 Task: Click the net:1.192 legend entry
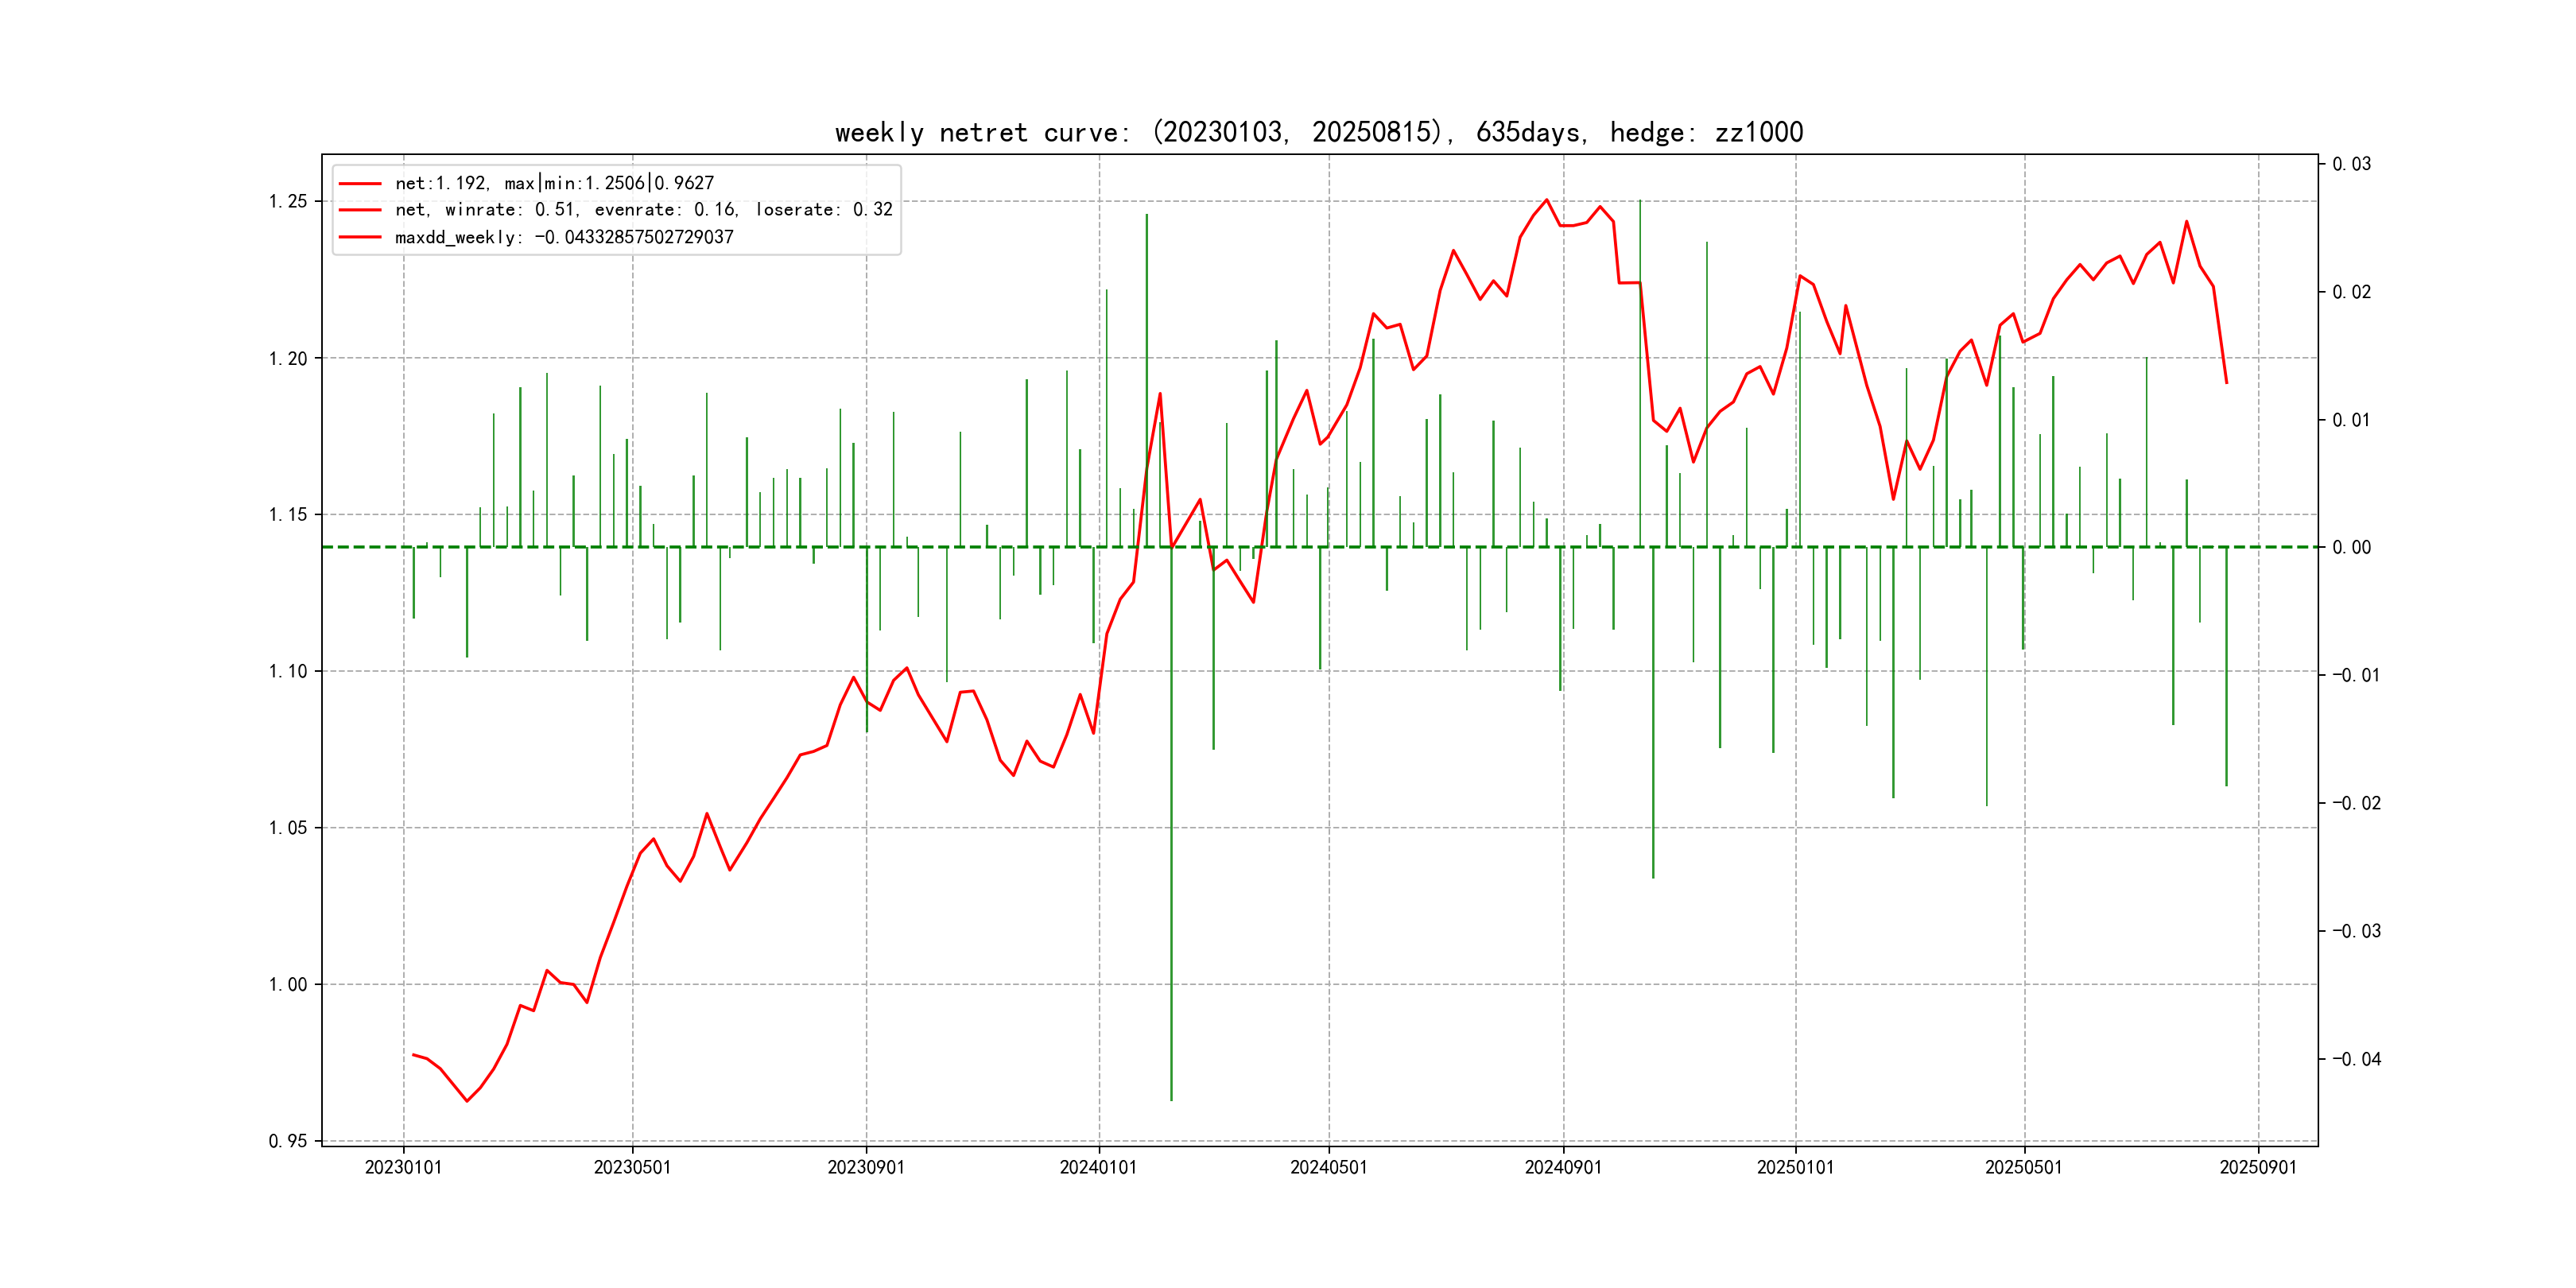point(554,183)
